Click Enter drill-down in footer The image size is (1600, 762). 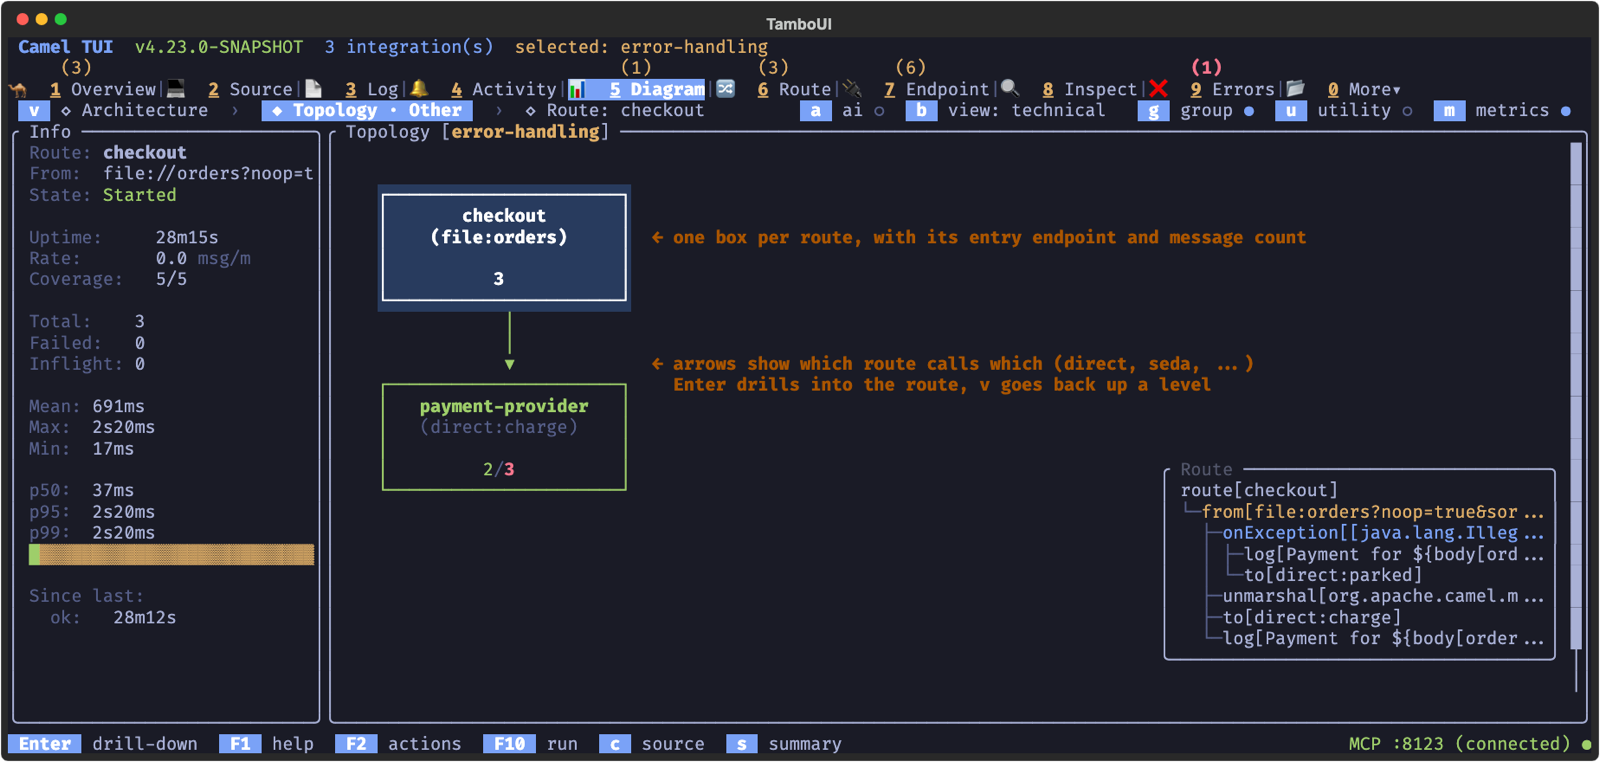point(103,744)
